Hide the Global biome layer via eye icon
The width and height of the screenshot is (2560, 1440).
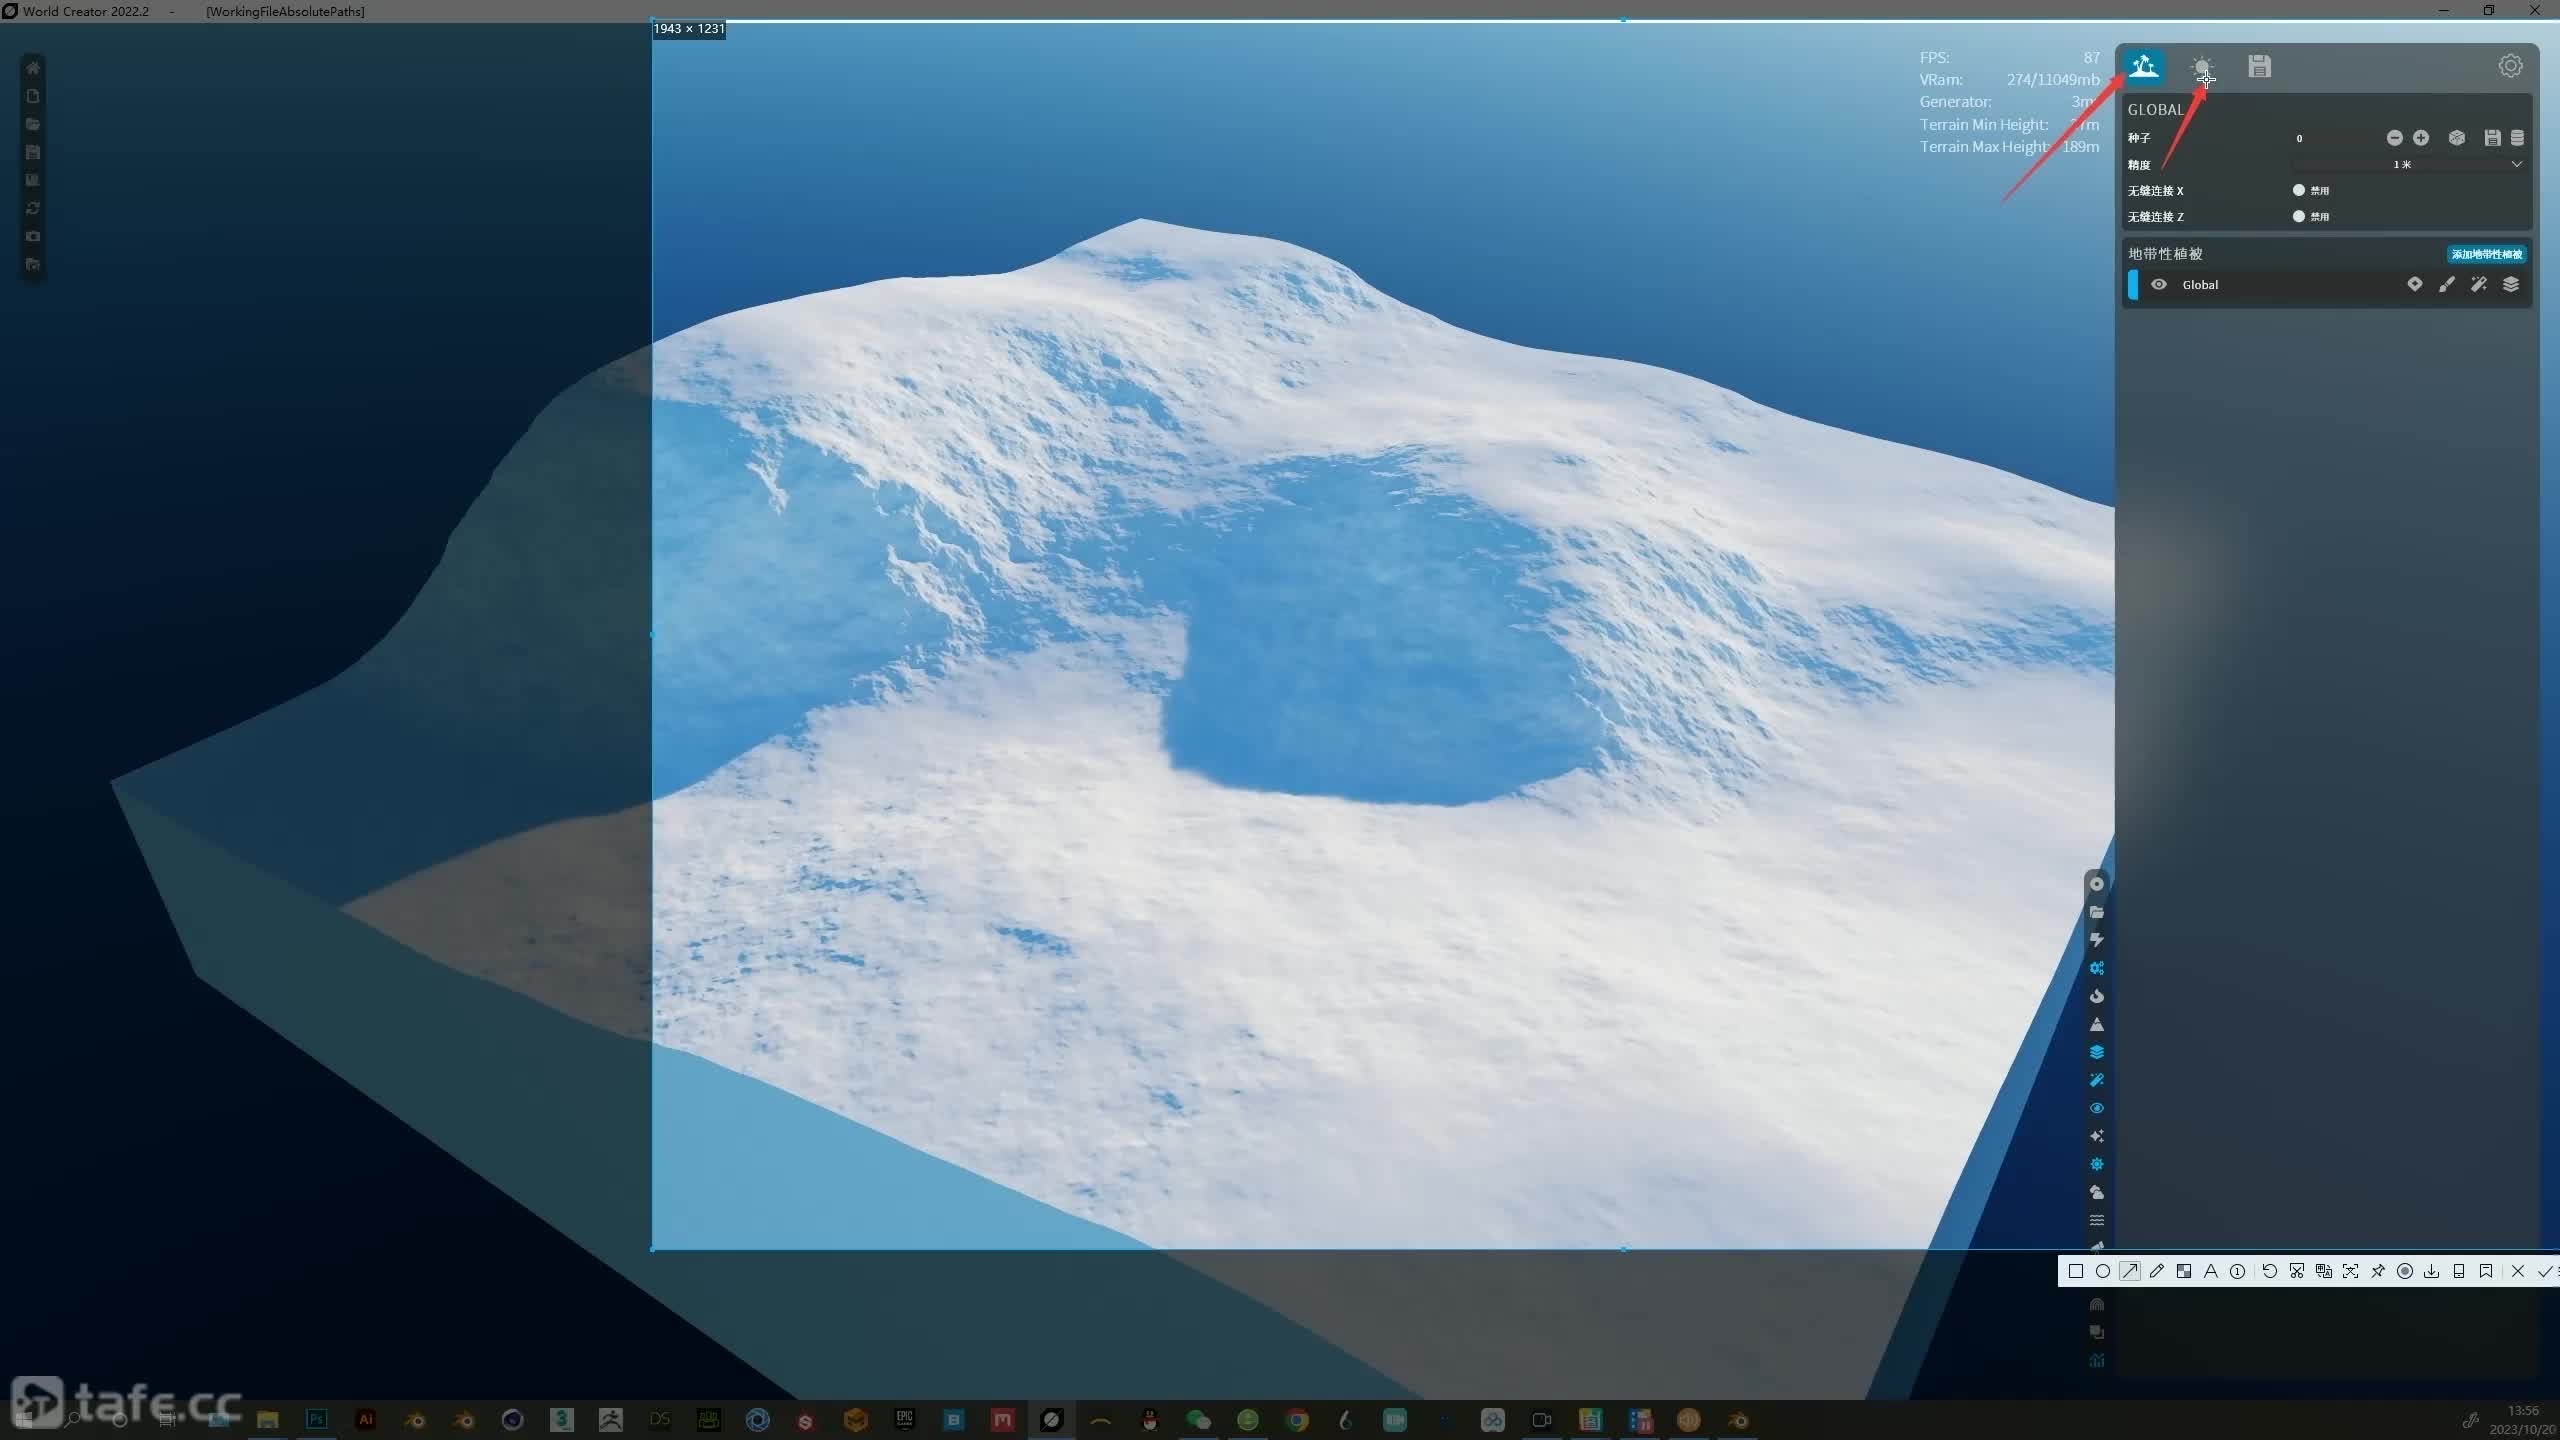[2159, 285]
